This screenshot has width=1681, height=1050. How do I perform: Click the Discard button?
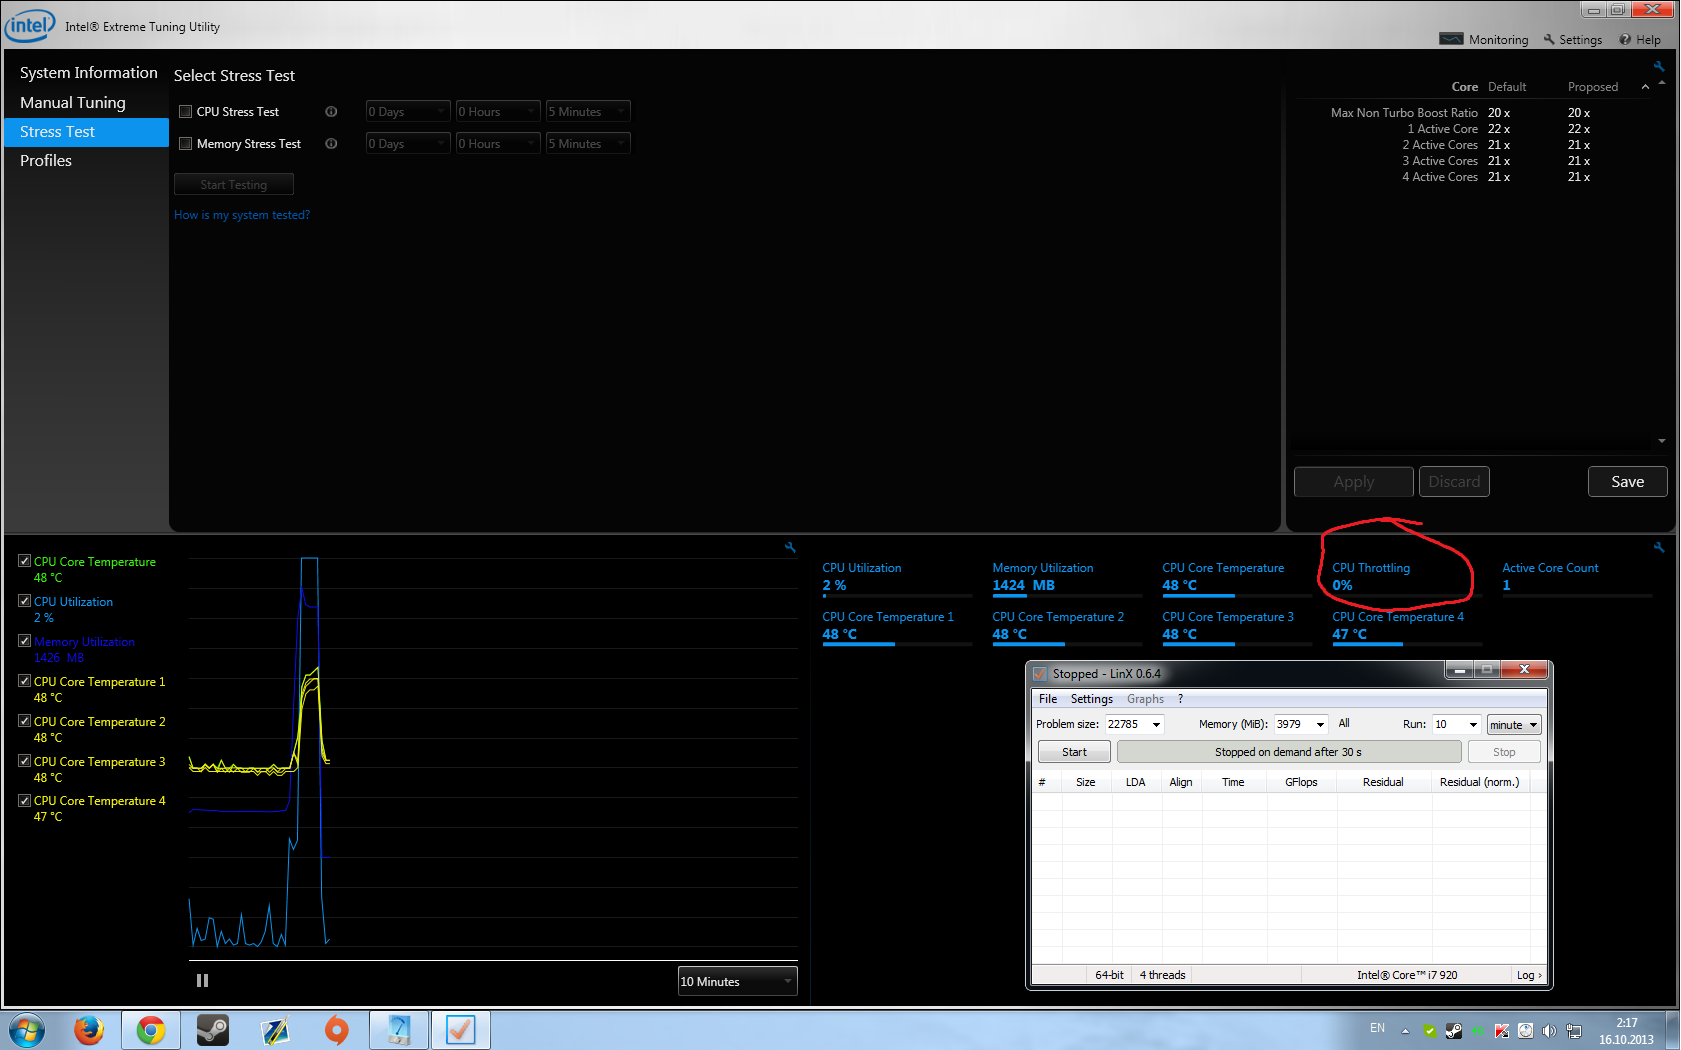click(x=1455, y=482)
